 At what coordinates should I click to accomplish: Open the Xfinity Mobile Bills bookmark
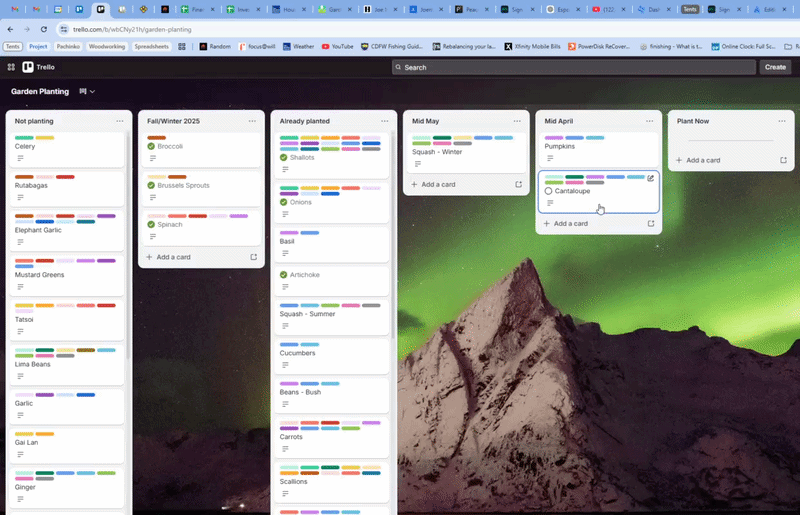[533, 46]
